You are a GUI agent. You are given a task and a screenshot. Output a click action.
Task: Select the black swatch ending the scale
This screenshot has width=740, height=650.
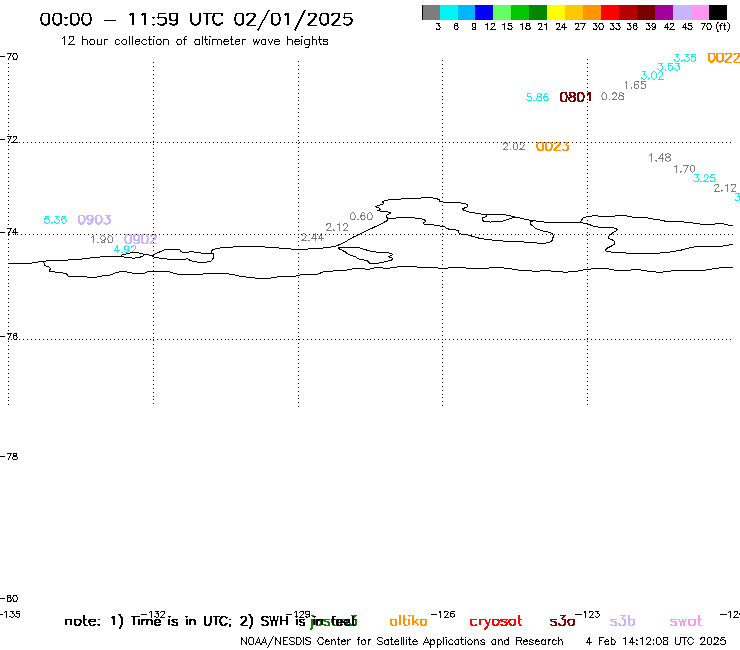coord(718,12)
